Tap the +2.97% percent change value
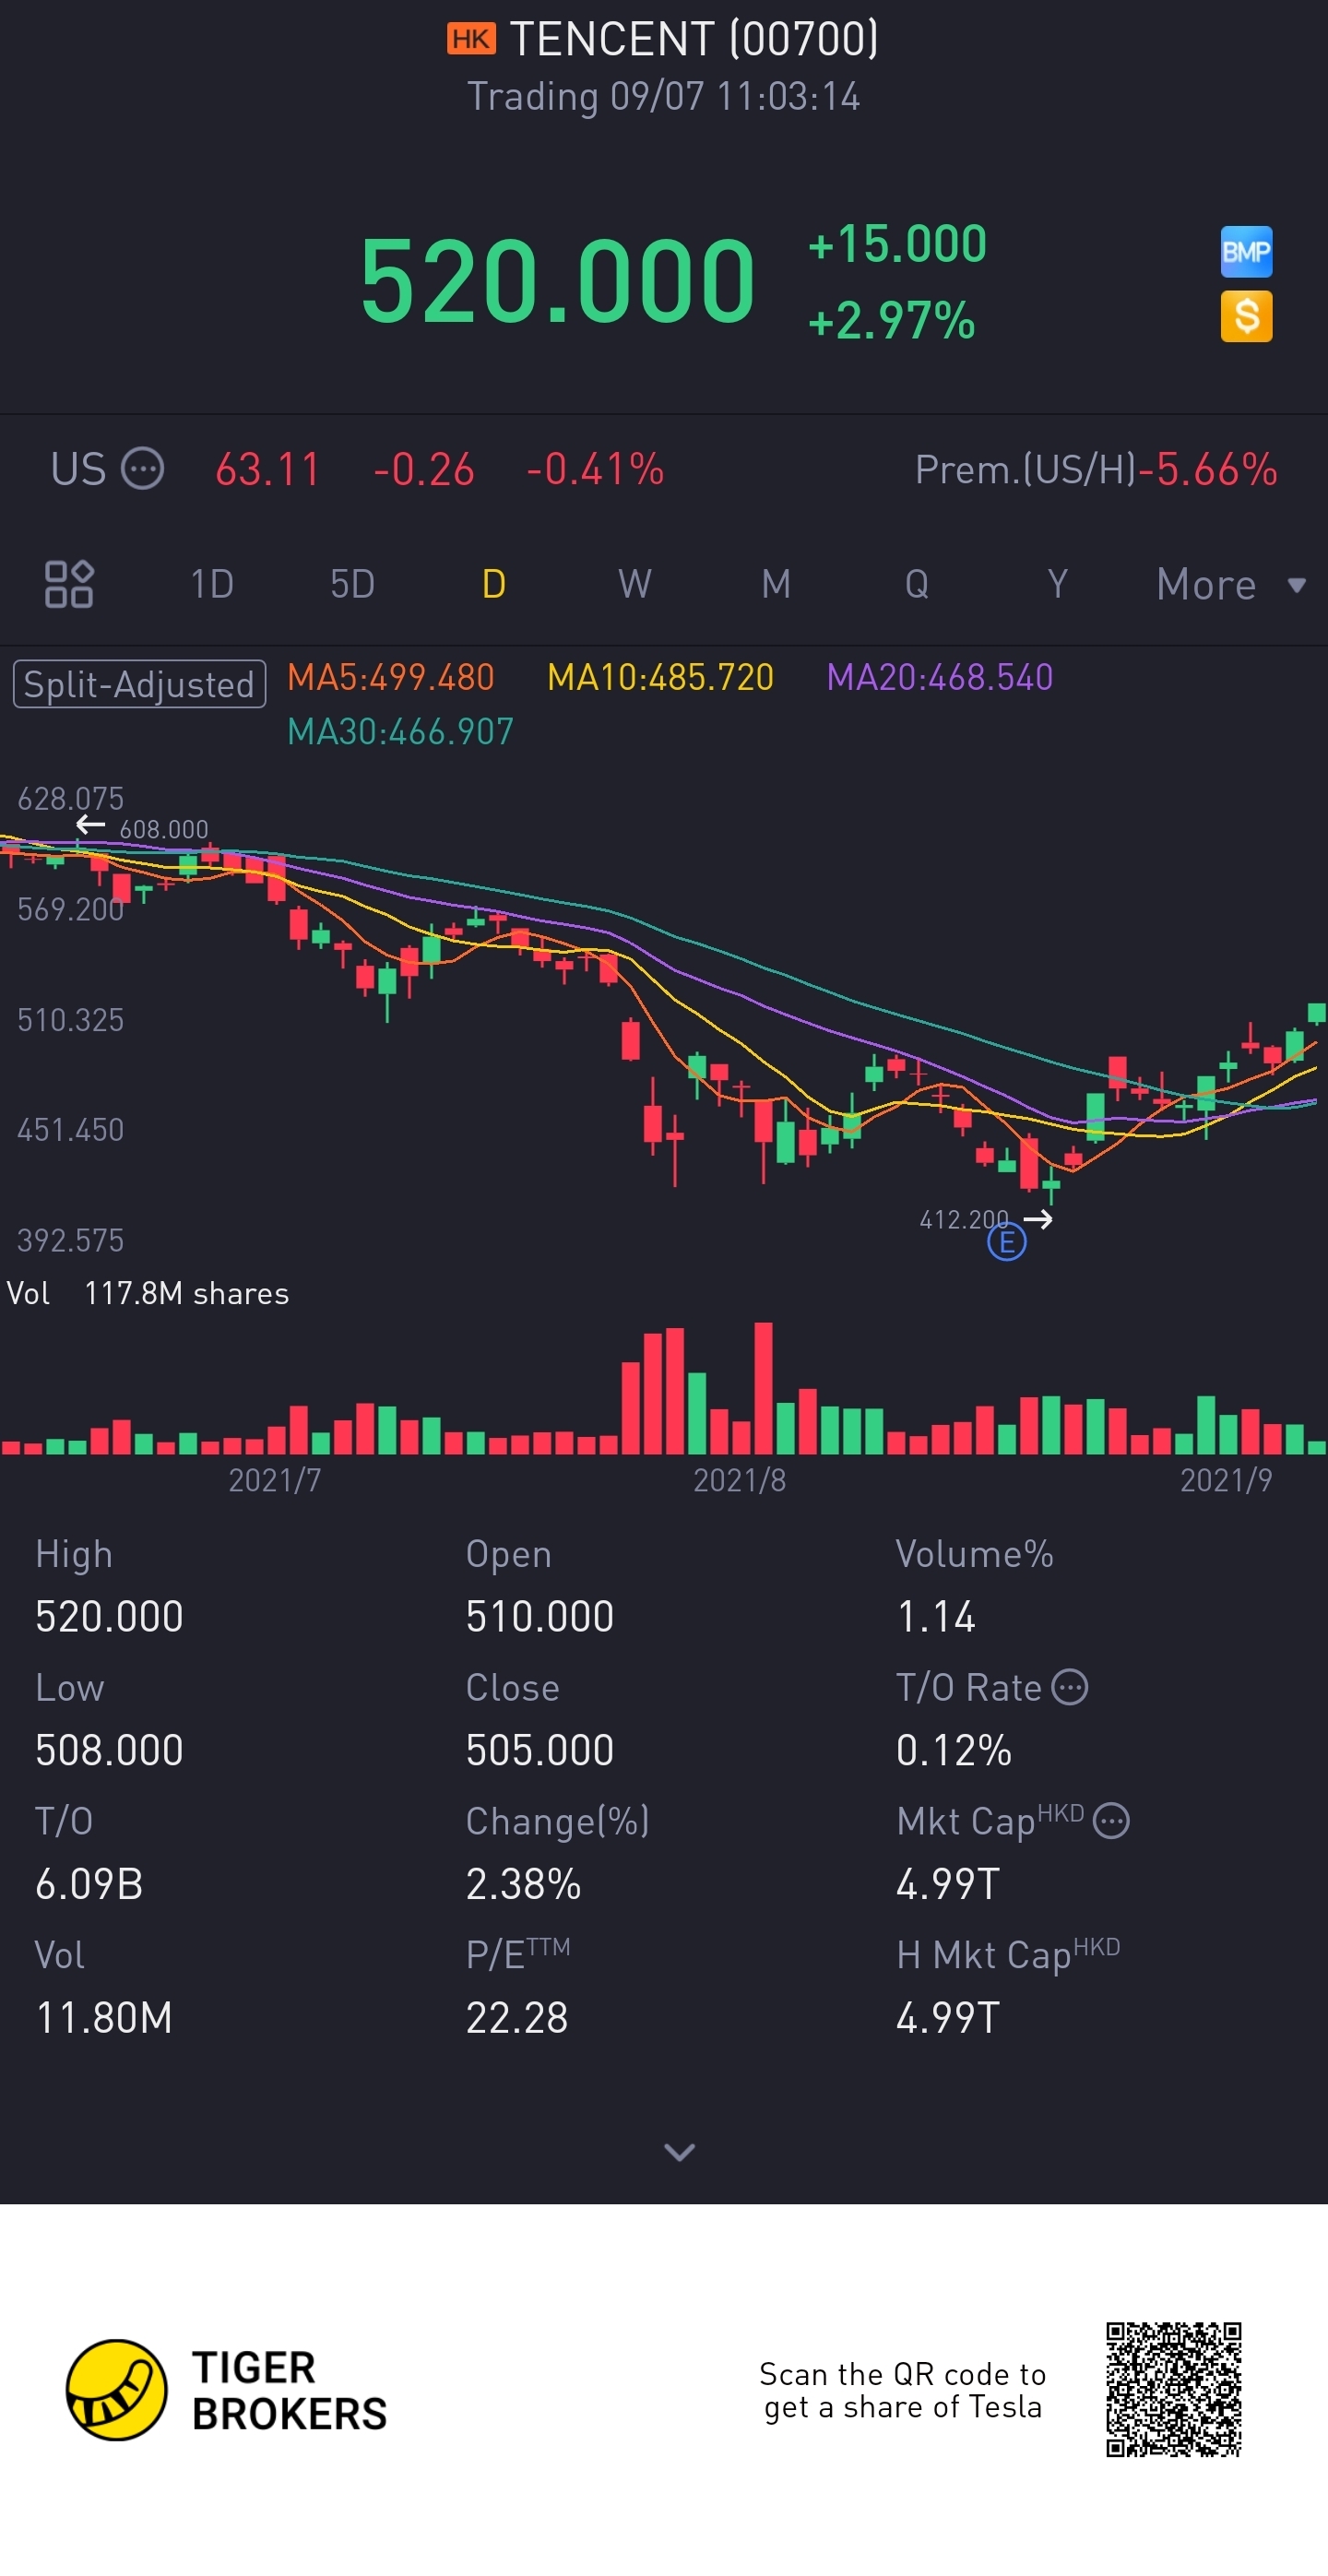This screenshot has width=1328, height=2576. [x=891, y=321]
